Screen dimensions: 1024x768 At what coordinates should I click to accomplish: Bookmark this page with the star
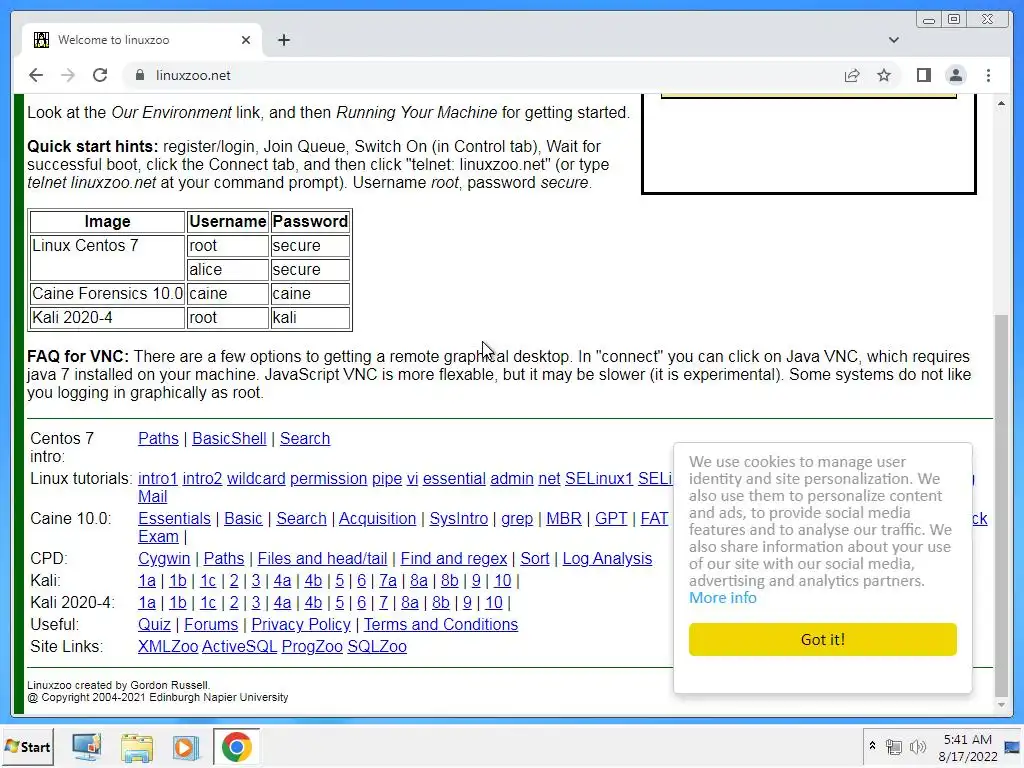[884, 75]
